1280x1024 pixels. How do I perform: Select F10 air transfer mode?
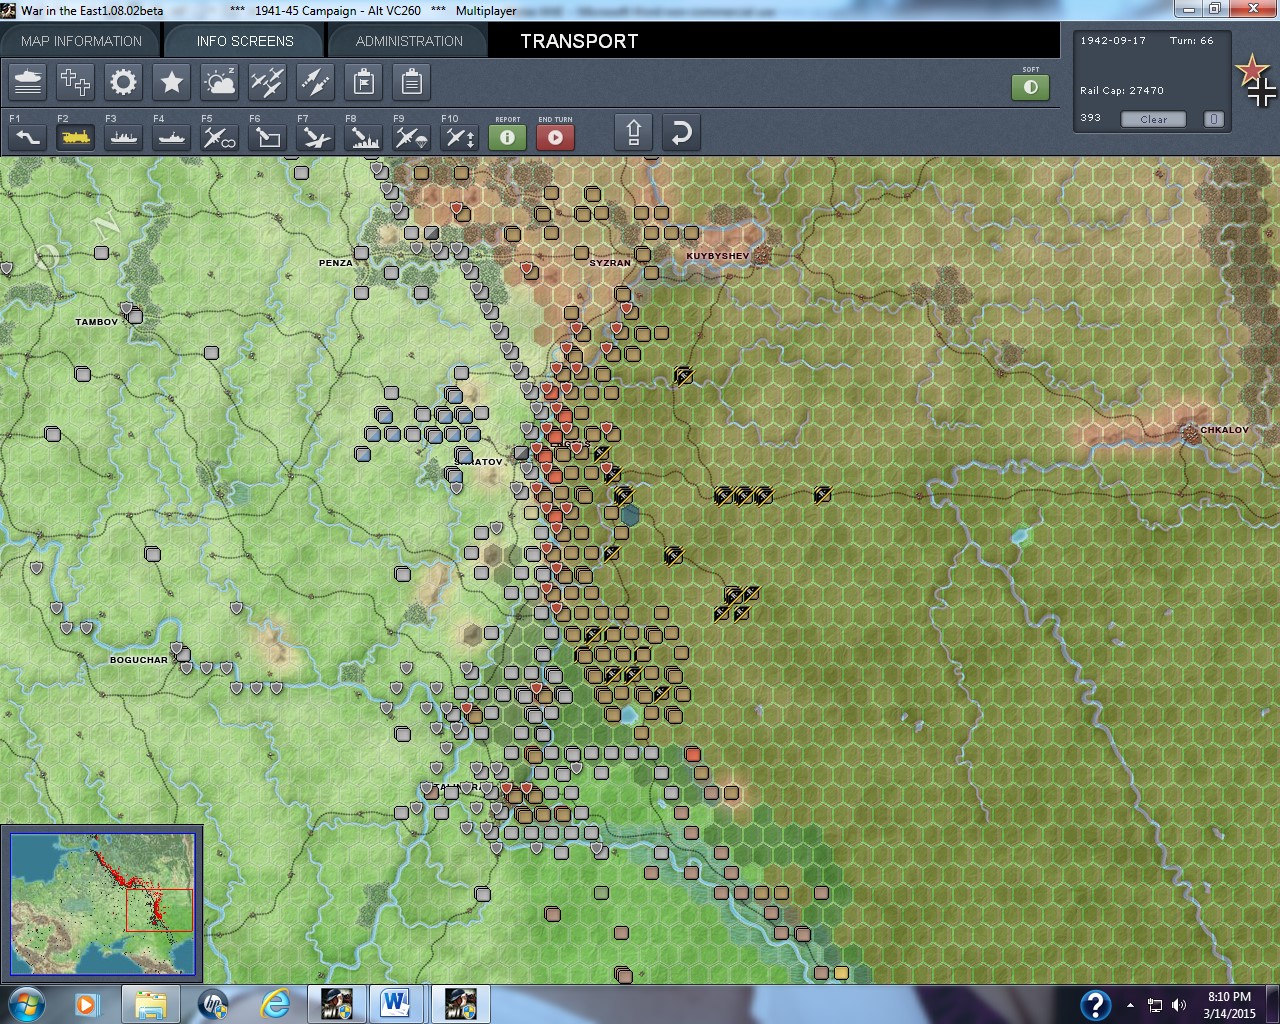coord(460,137)
